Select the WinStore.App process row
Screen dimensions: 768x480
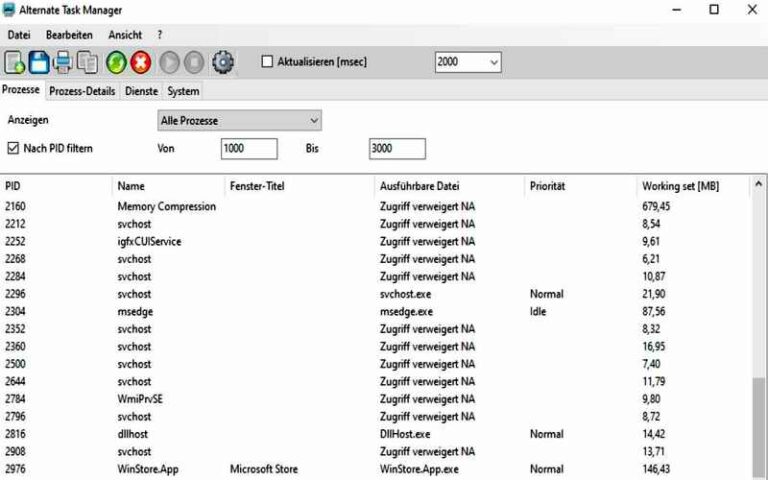point(375,469)
